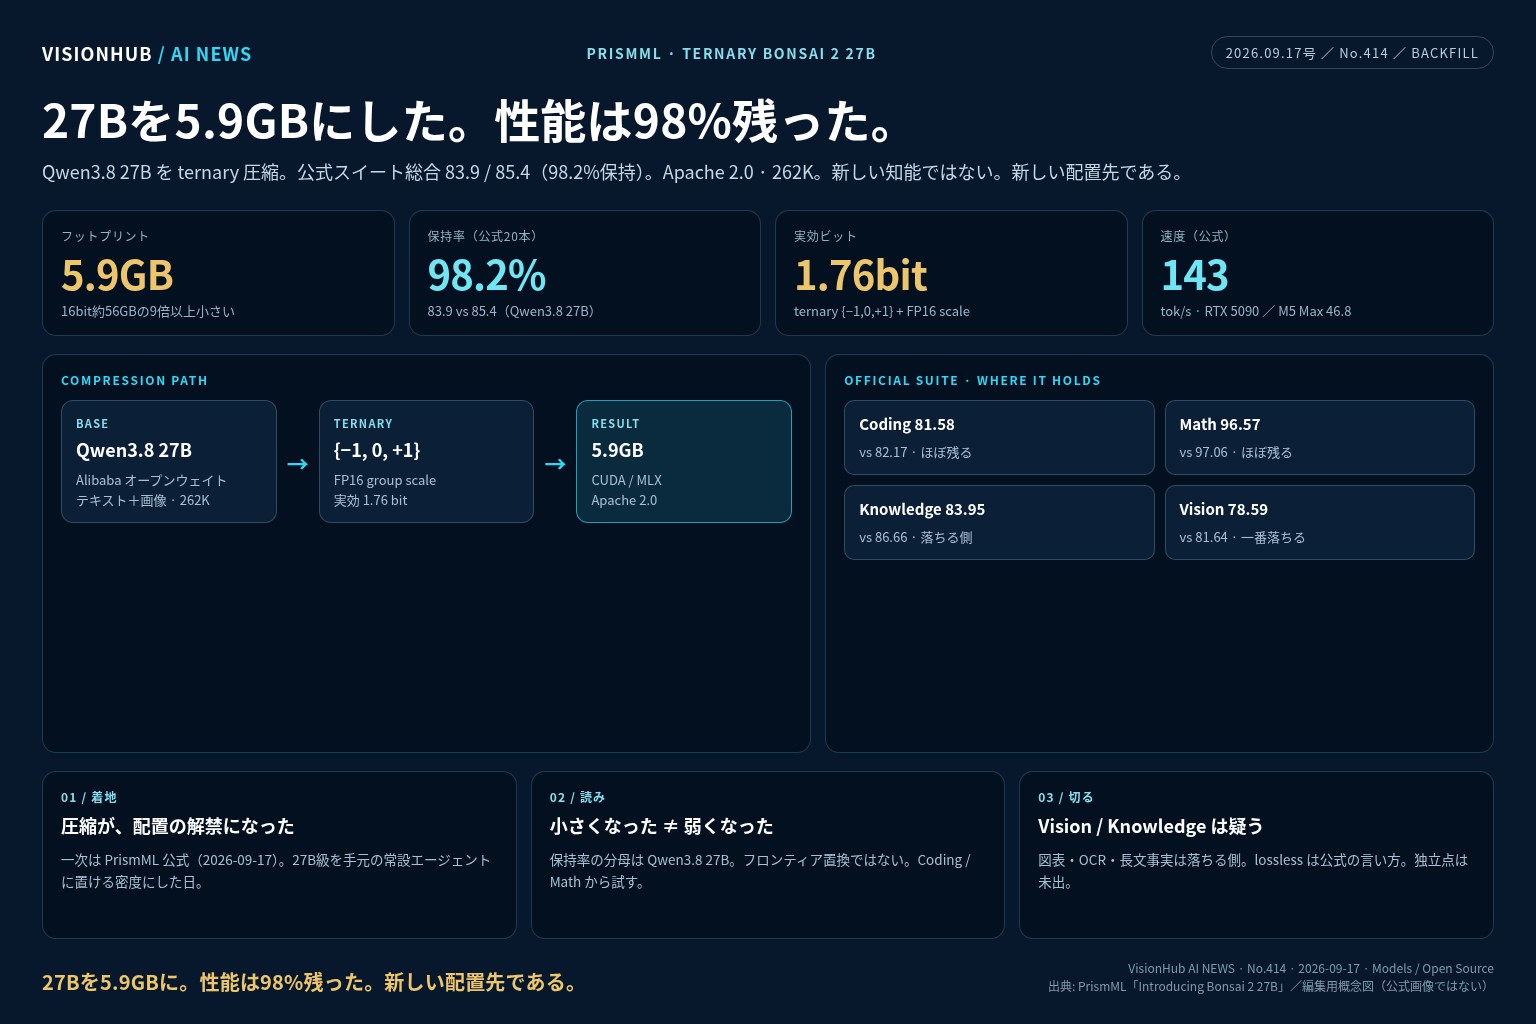1536x1024 pixels.
Task: Click the heading Vision / Knowledge は疑う
Action: click(1151, 826)
